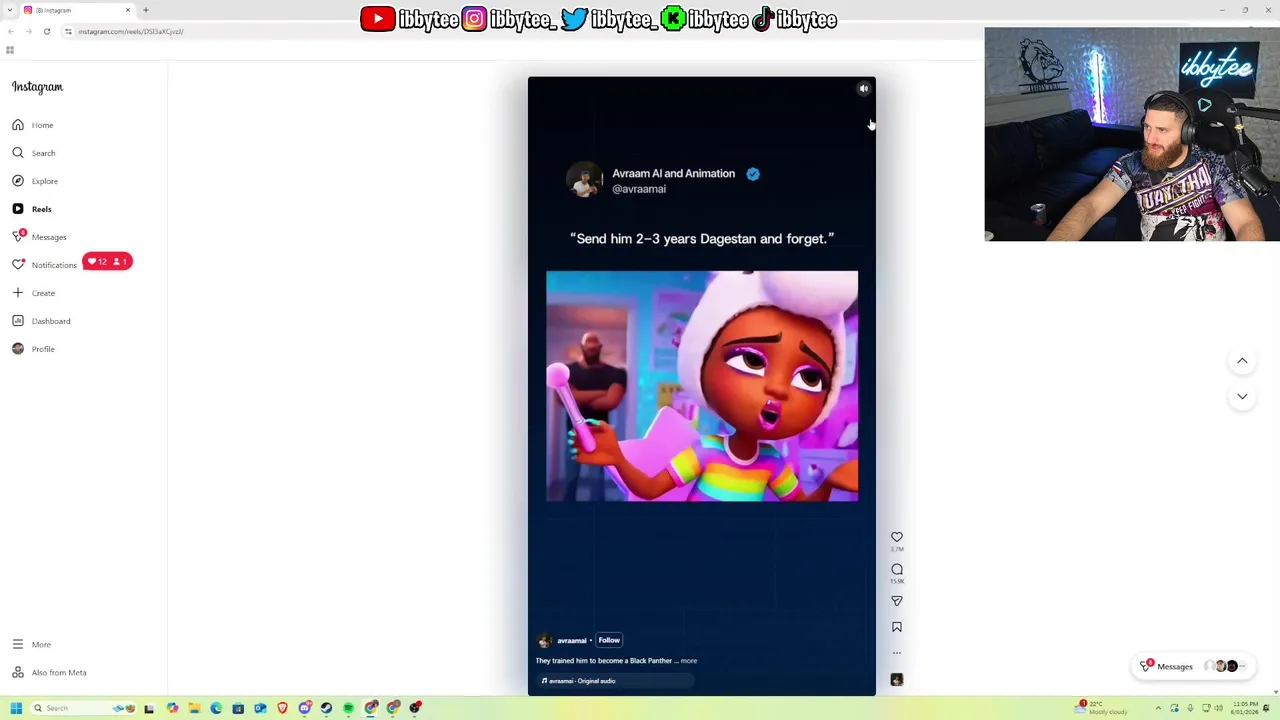Go to Home in the Instagram sidebar
Screen dimensions: 1280x720
(33, 125)
